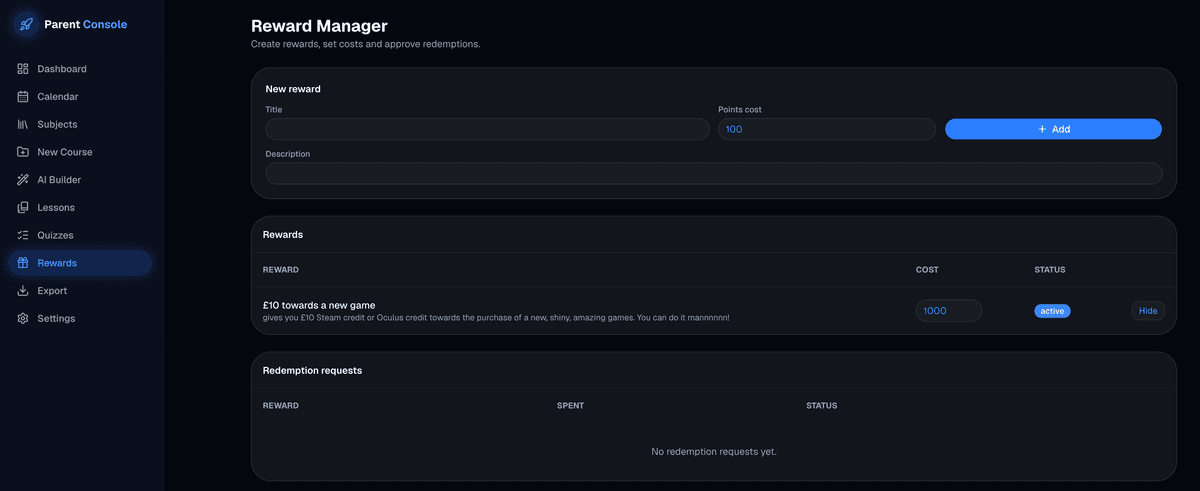This screenshot has width=1200, height=491.
Task: Edit the 1000 cost field
Action: [x=949, y=311]
